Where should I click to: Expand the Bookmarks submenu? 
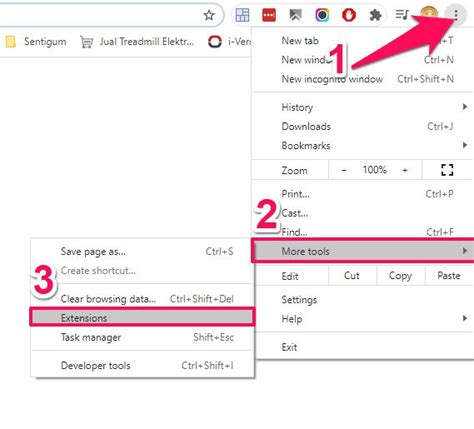coord(362,145)
